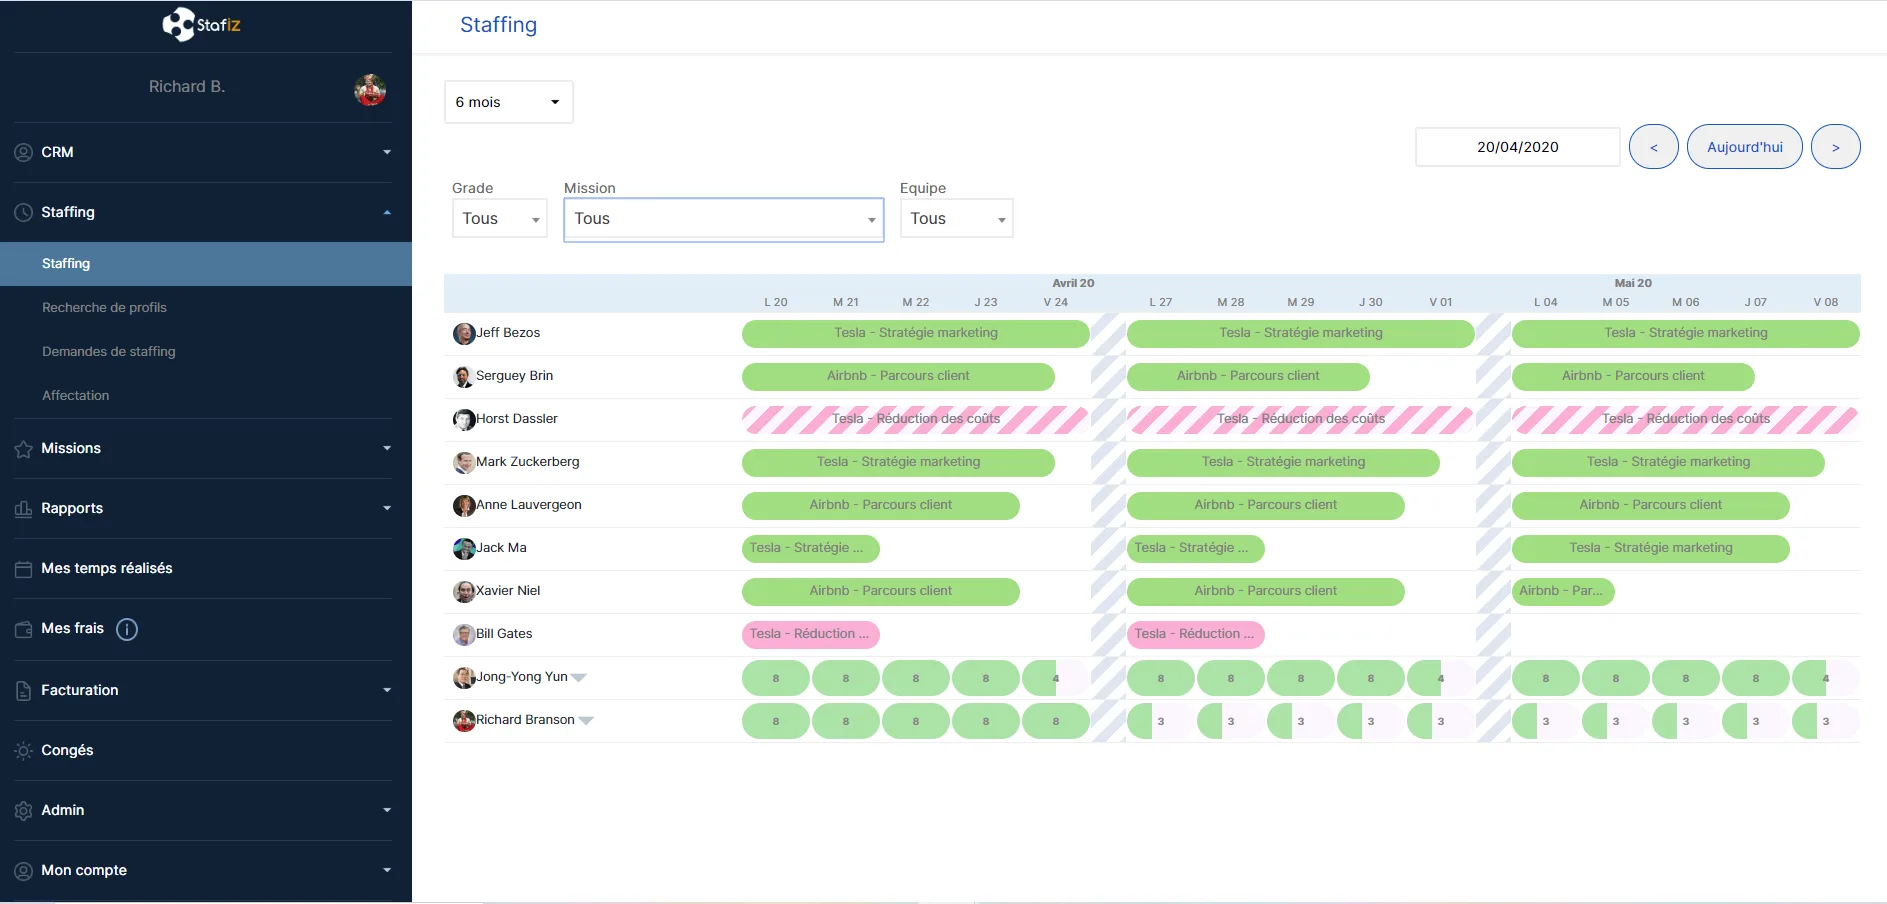Expand the Mon compte menu arrow

(x=387, y=870)
